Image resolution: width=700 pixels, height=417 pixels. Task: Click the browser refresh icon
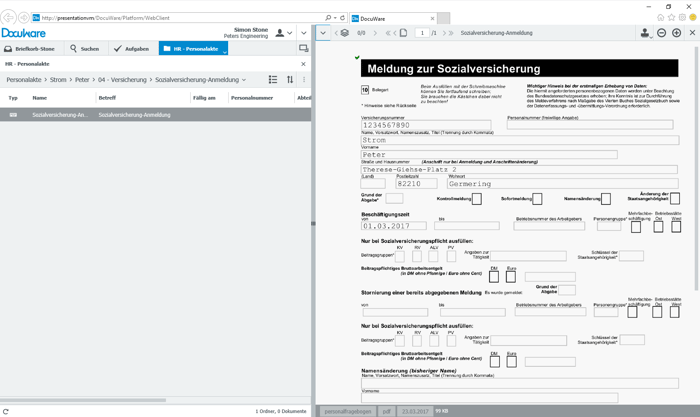tap(342, 18)
